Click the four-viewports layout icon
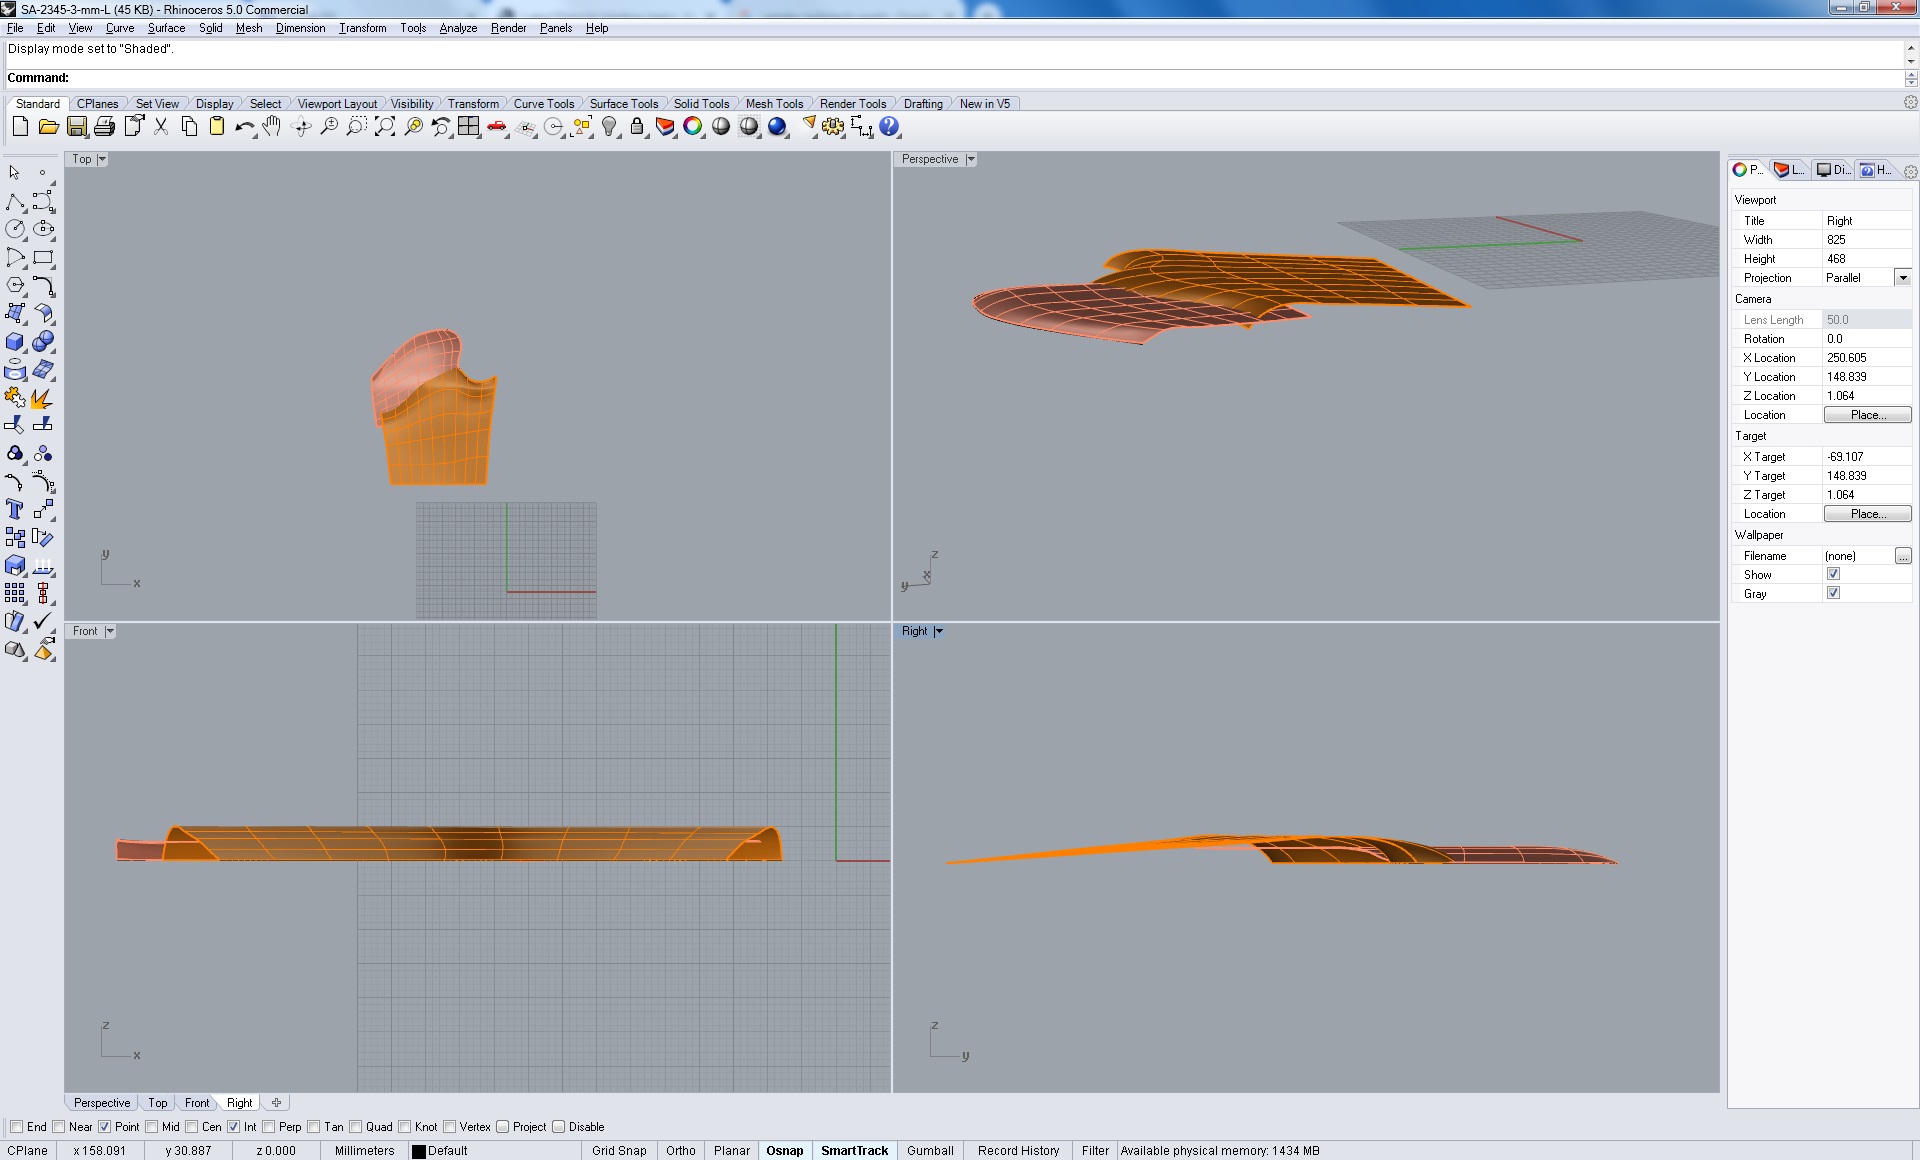This screenshot has height=1160, width=1920. coord(468,127)
